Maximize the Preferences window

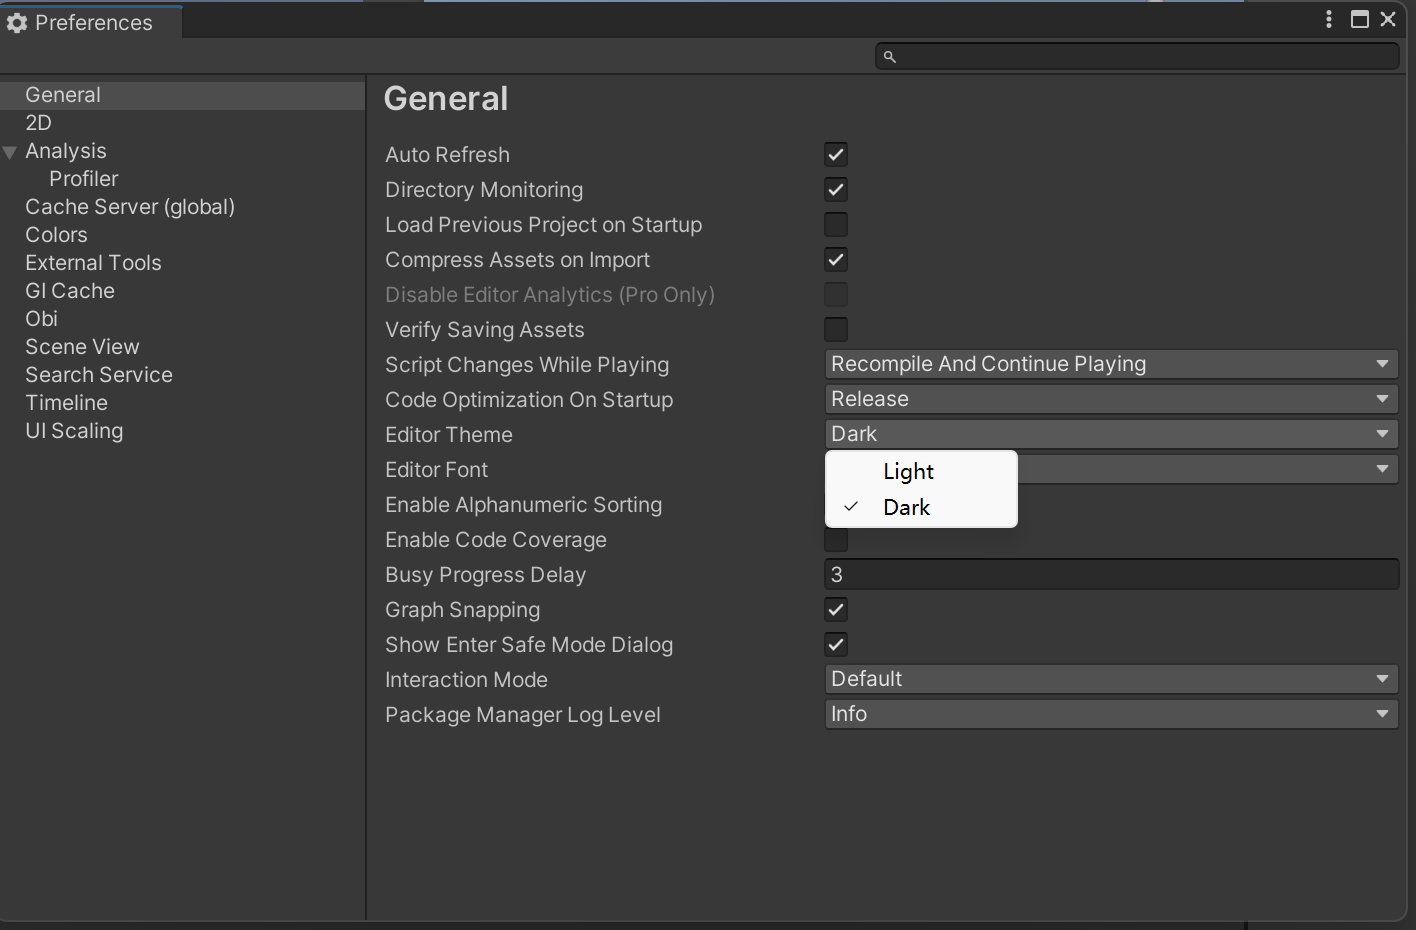coord(1360,19)
